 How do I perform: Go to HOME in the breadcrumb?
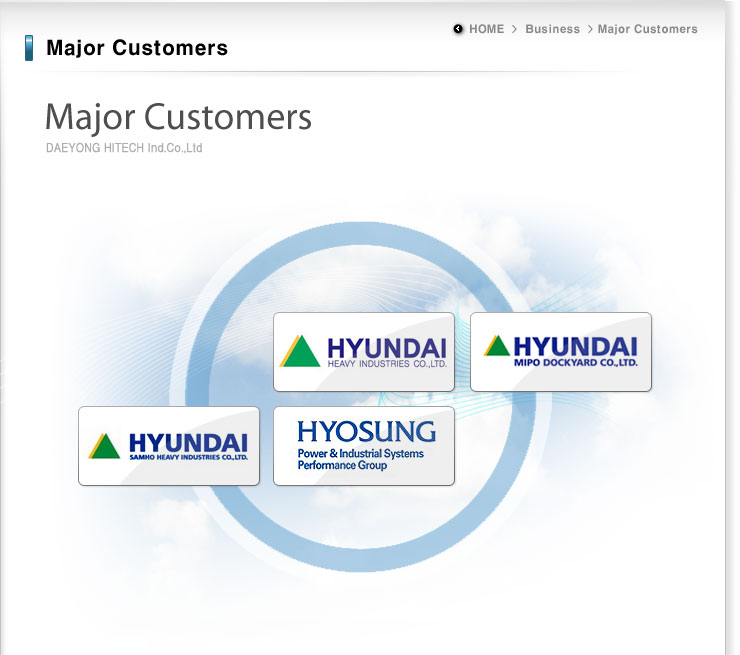(x=486, y=29)
